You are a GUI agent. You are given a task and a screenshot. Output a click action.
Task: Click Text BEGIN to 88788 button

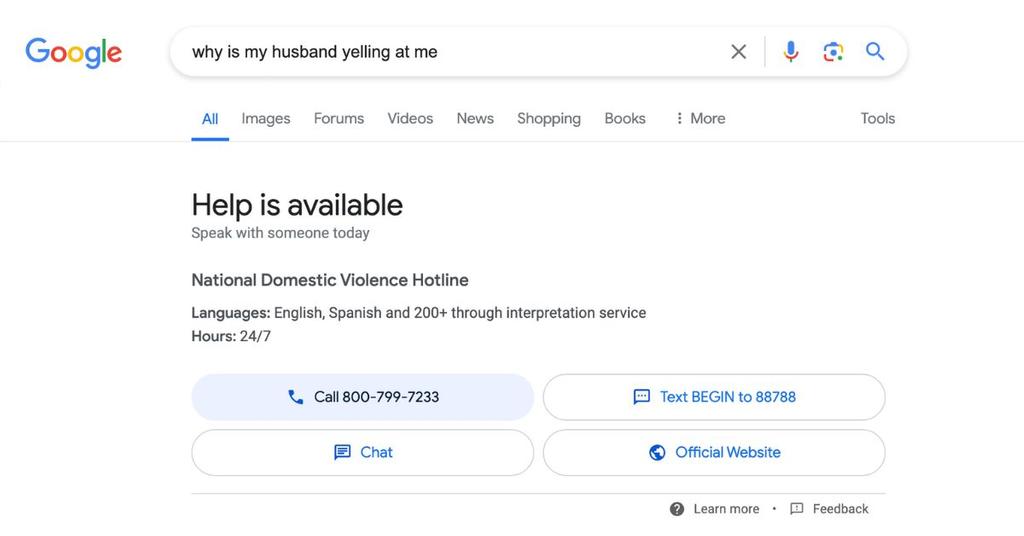(x=714, y=397)
